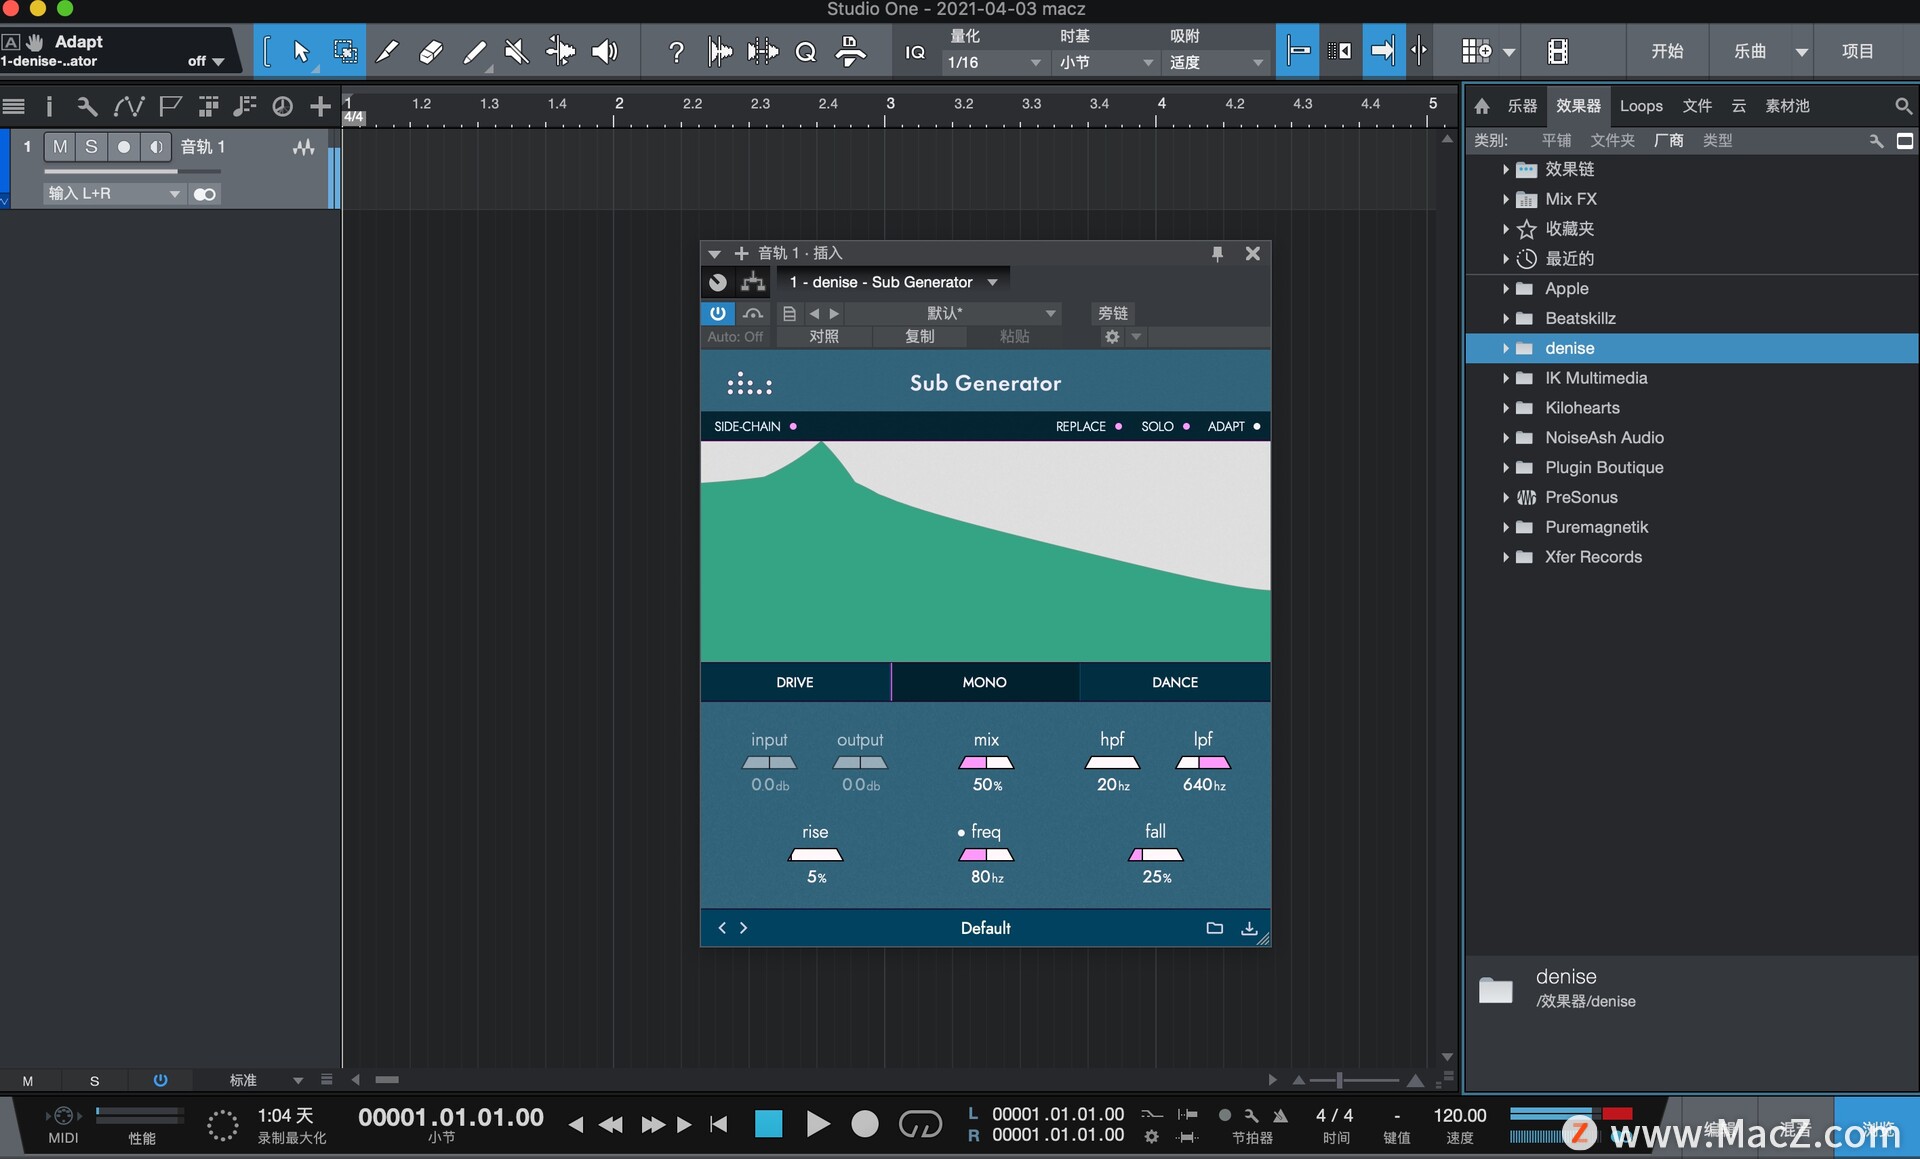Screen dimensions: 1920x1159
Task: Toggle the SIDE-CHAIN option
Action: pyautogui.click(x=755, y=426)
